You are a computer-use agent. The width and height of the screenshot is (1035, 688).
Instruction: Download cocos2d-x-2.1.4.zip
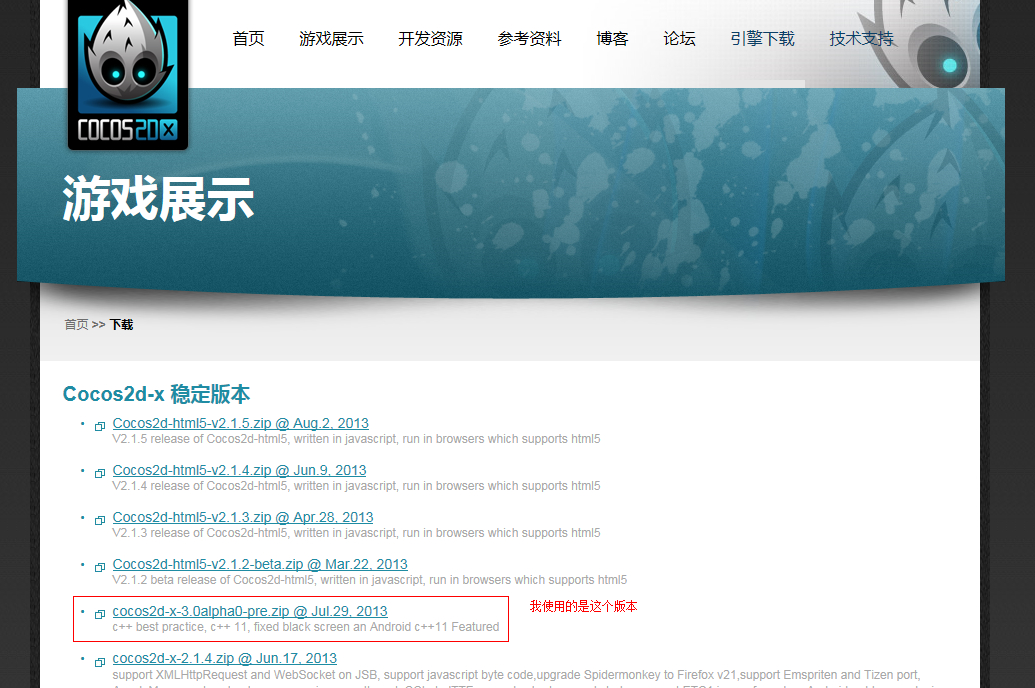point(224,658)
